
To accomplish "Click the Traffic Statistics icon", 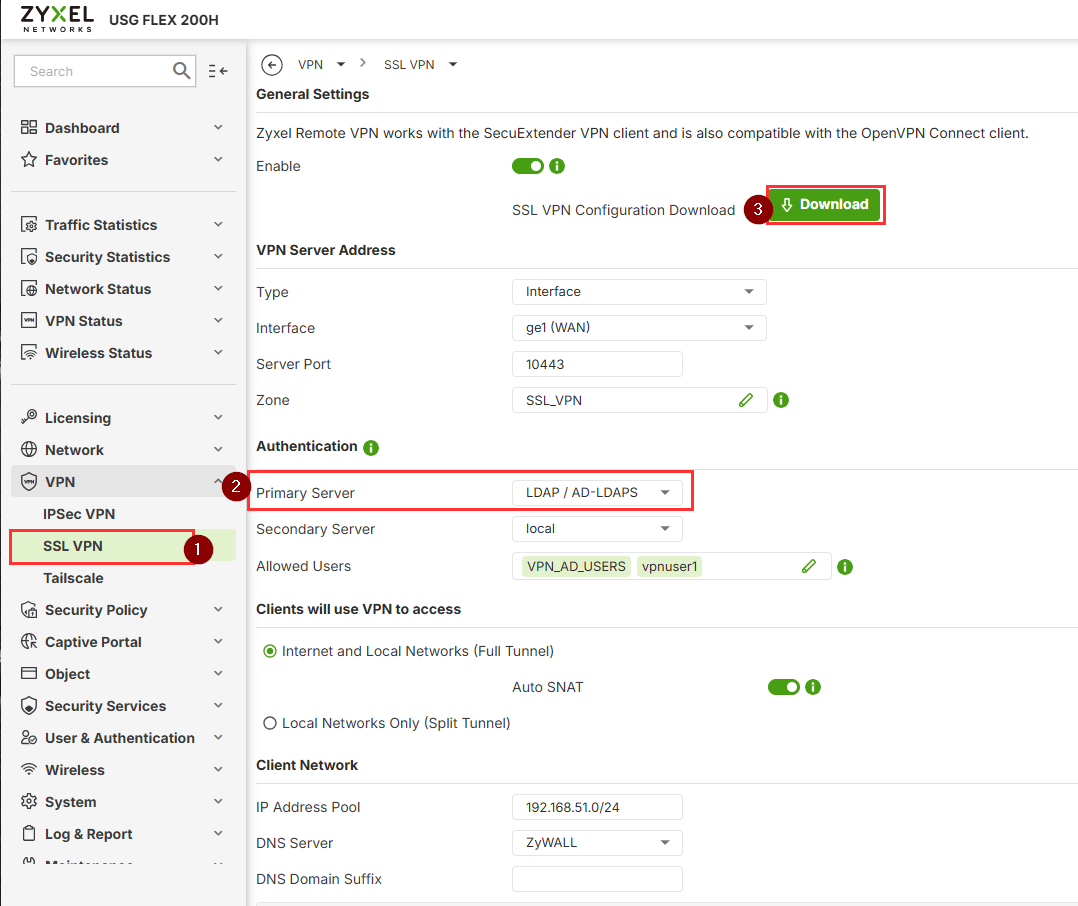I will (x=29, y=225).
